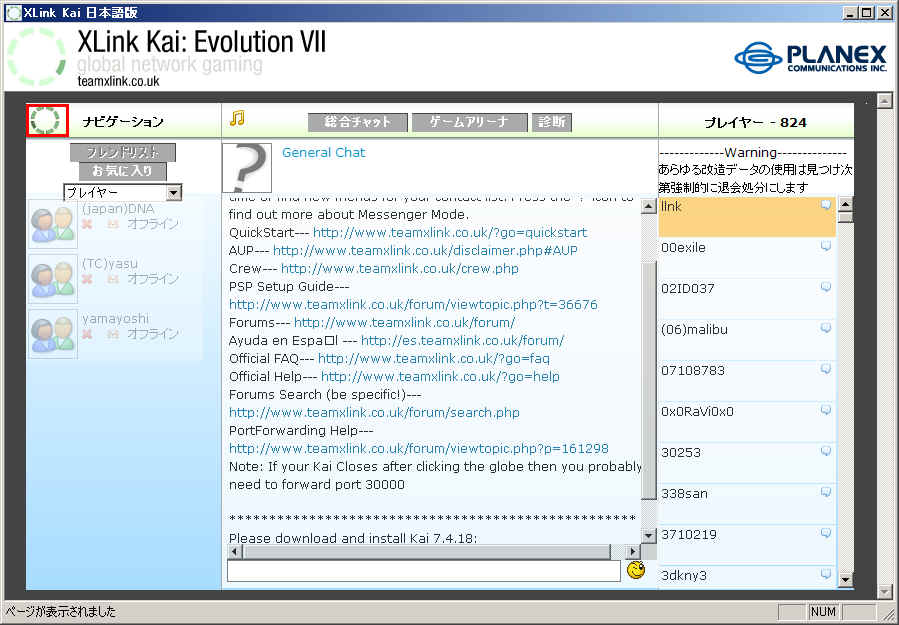
Task: Click the General Chat link
Action: pos(323,153)
